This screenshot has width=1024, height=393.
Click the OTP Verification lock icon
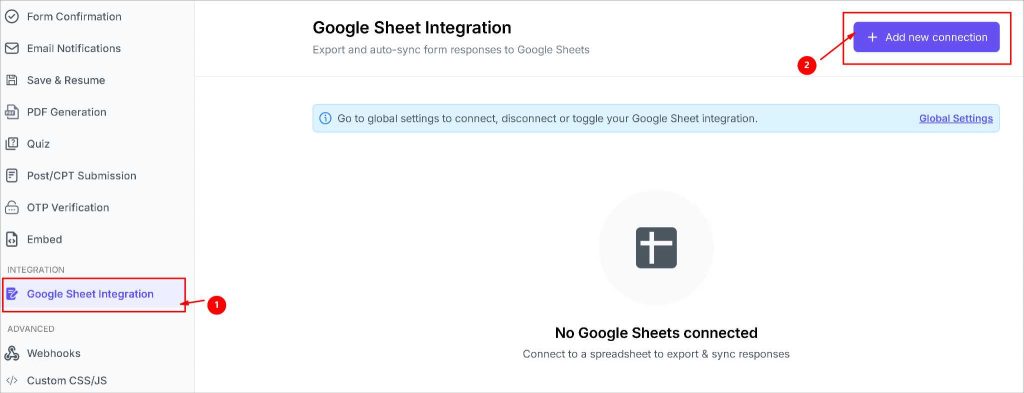click(x=12, y=208)
